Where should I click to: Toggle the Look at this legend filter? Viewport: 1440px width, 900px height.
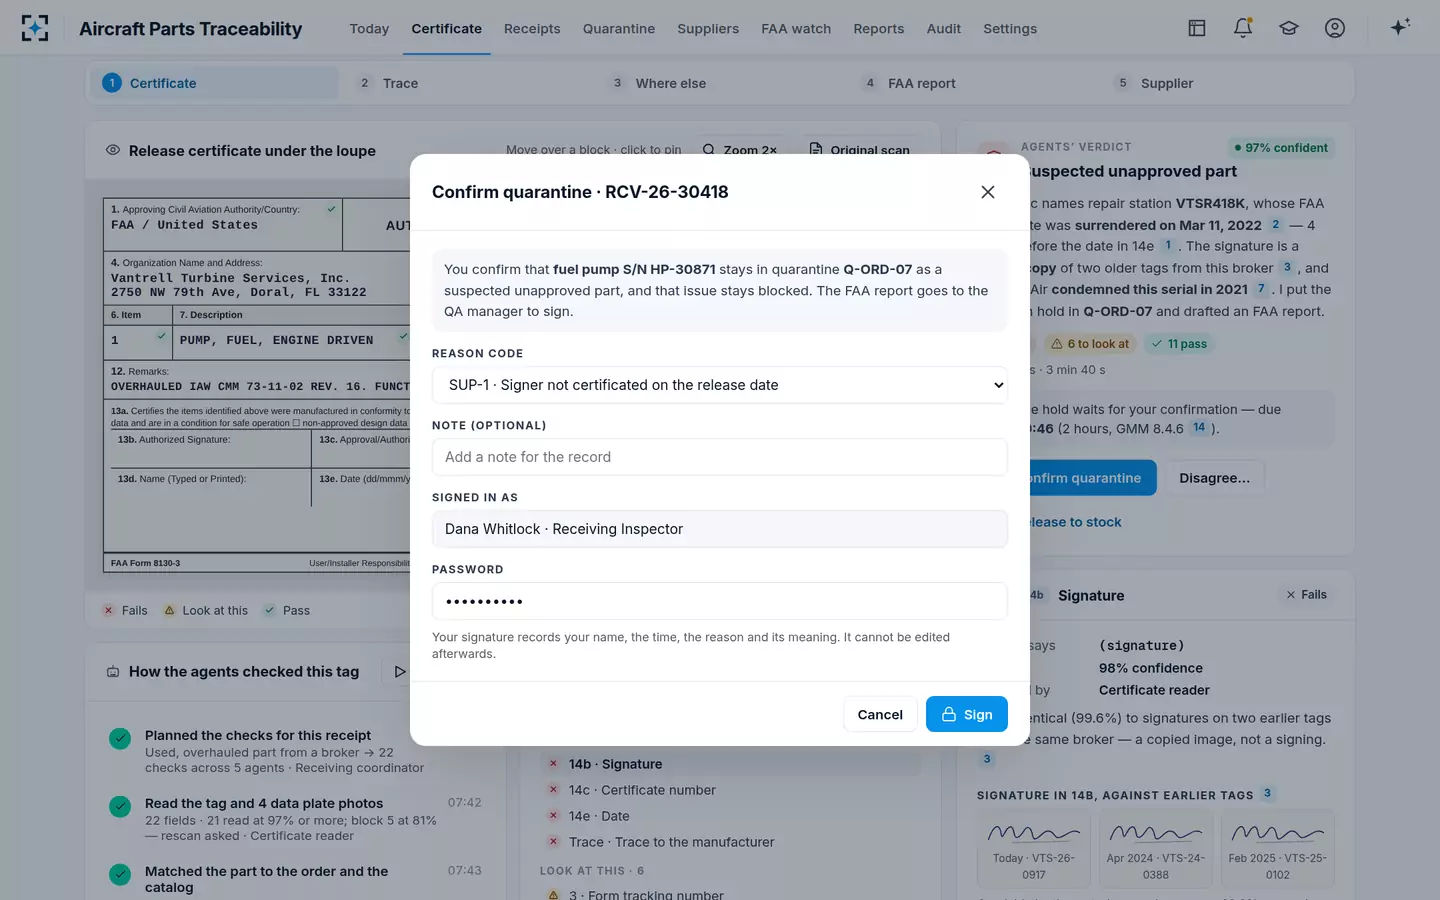tap(205, 611)
